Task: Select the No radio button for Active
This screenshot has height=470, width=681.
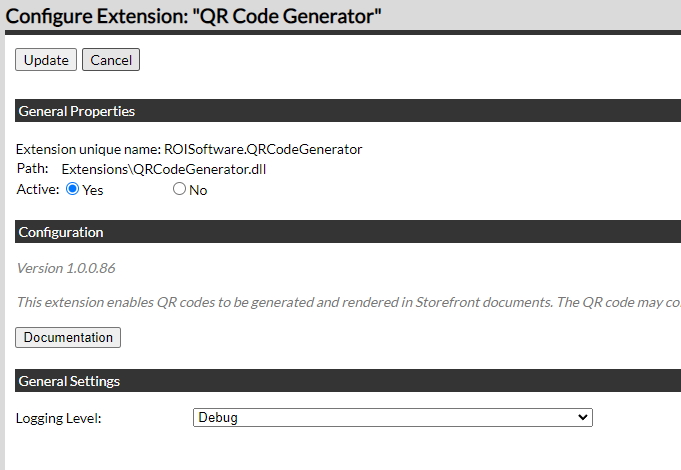Action: tap(180, 189)
